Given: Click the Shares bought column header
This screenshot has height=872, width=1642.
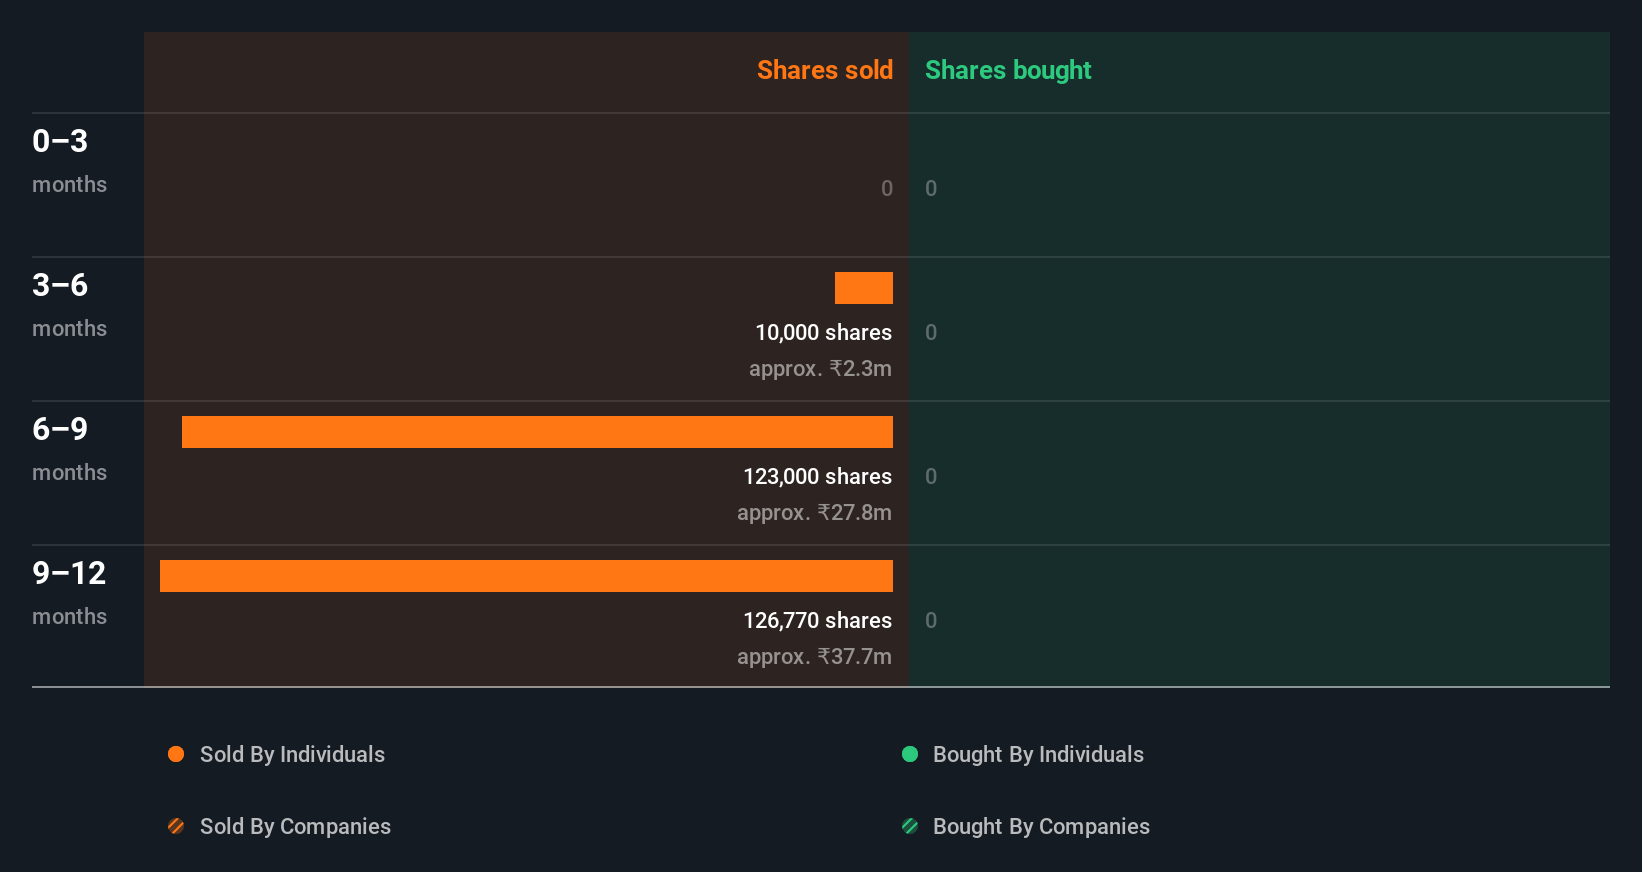Looking at the screenshot, I should click(x=1008, y=70).
